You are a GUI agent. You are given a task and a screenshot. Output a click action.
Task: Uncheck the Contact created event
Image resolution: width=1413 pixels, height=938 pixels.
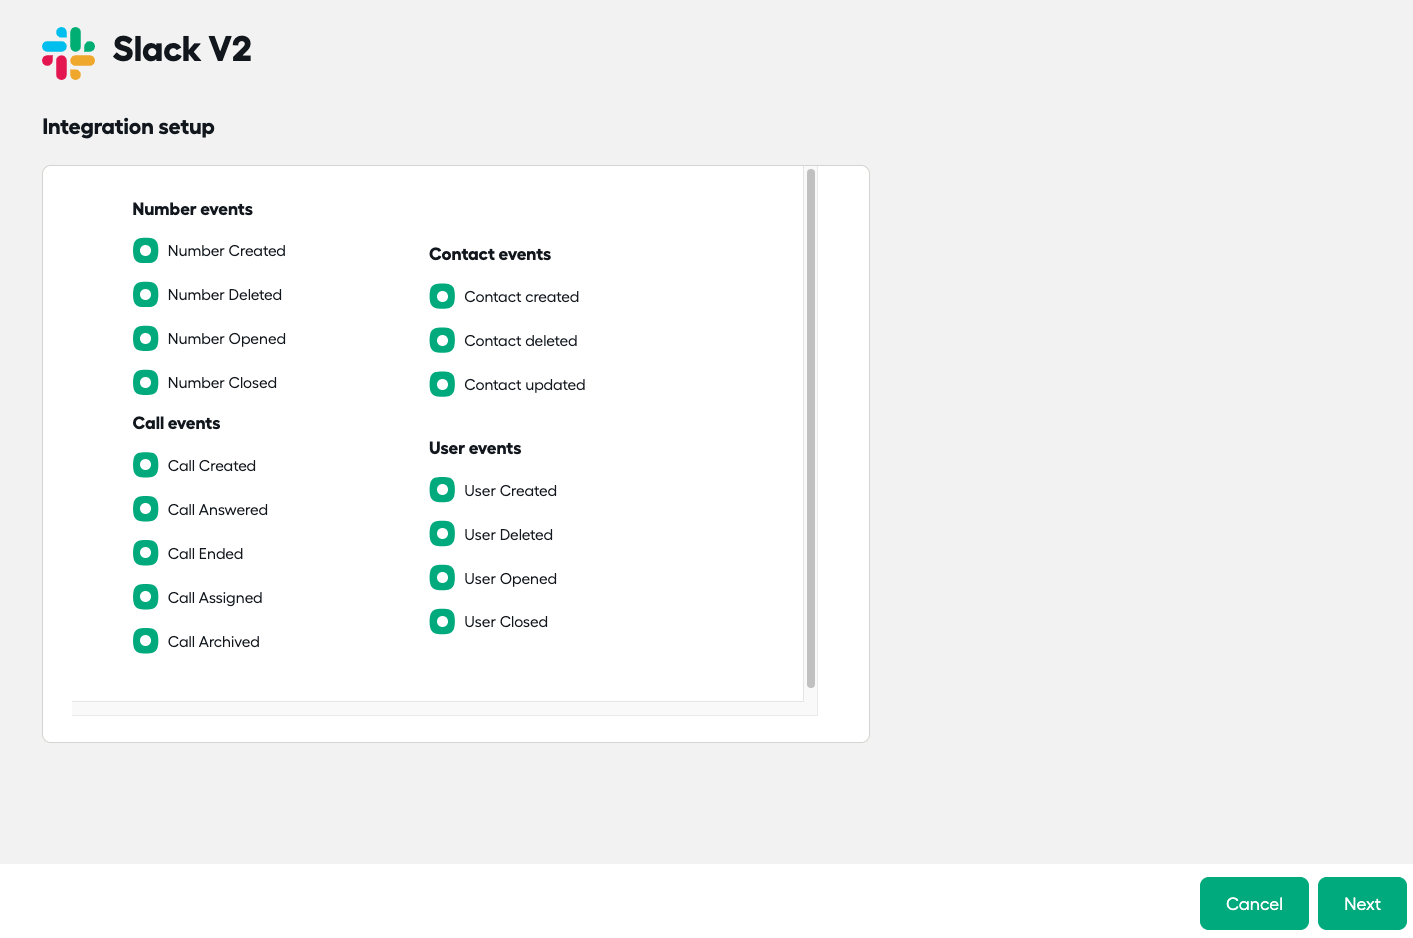[442, 297]
